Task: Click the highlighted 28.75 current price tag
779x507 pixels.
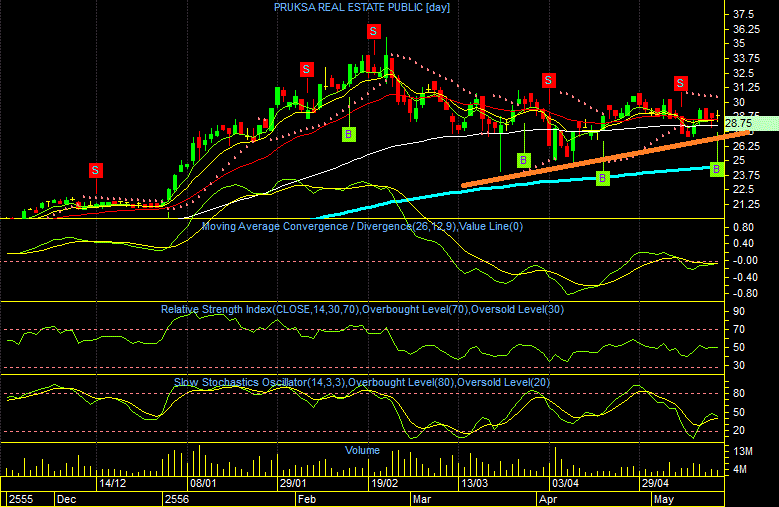Action: point(751,123)
